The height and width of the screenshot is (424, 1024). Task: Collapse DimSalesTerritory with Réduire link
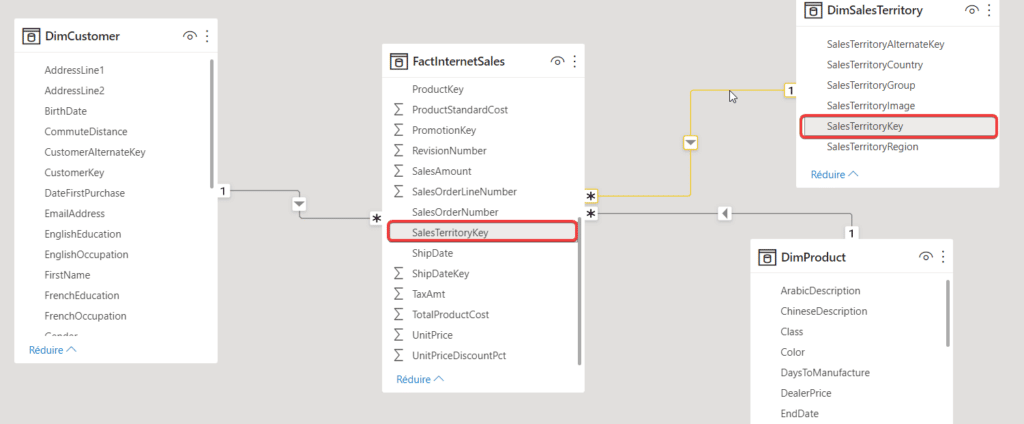click(835, 174)
